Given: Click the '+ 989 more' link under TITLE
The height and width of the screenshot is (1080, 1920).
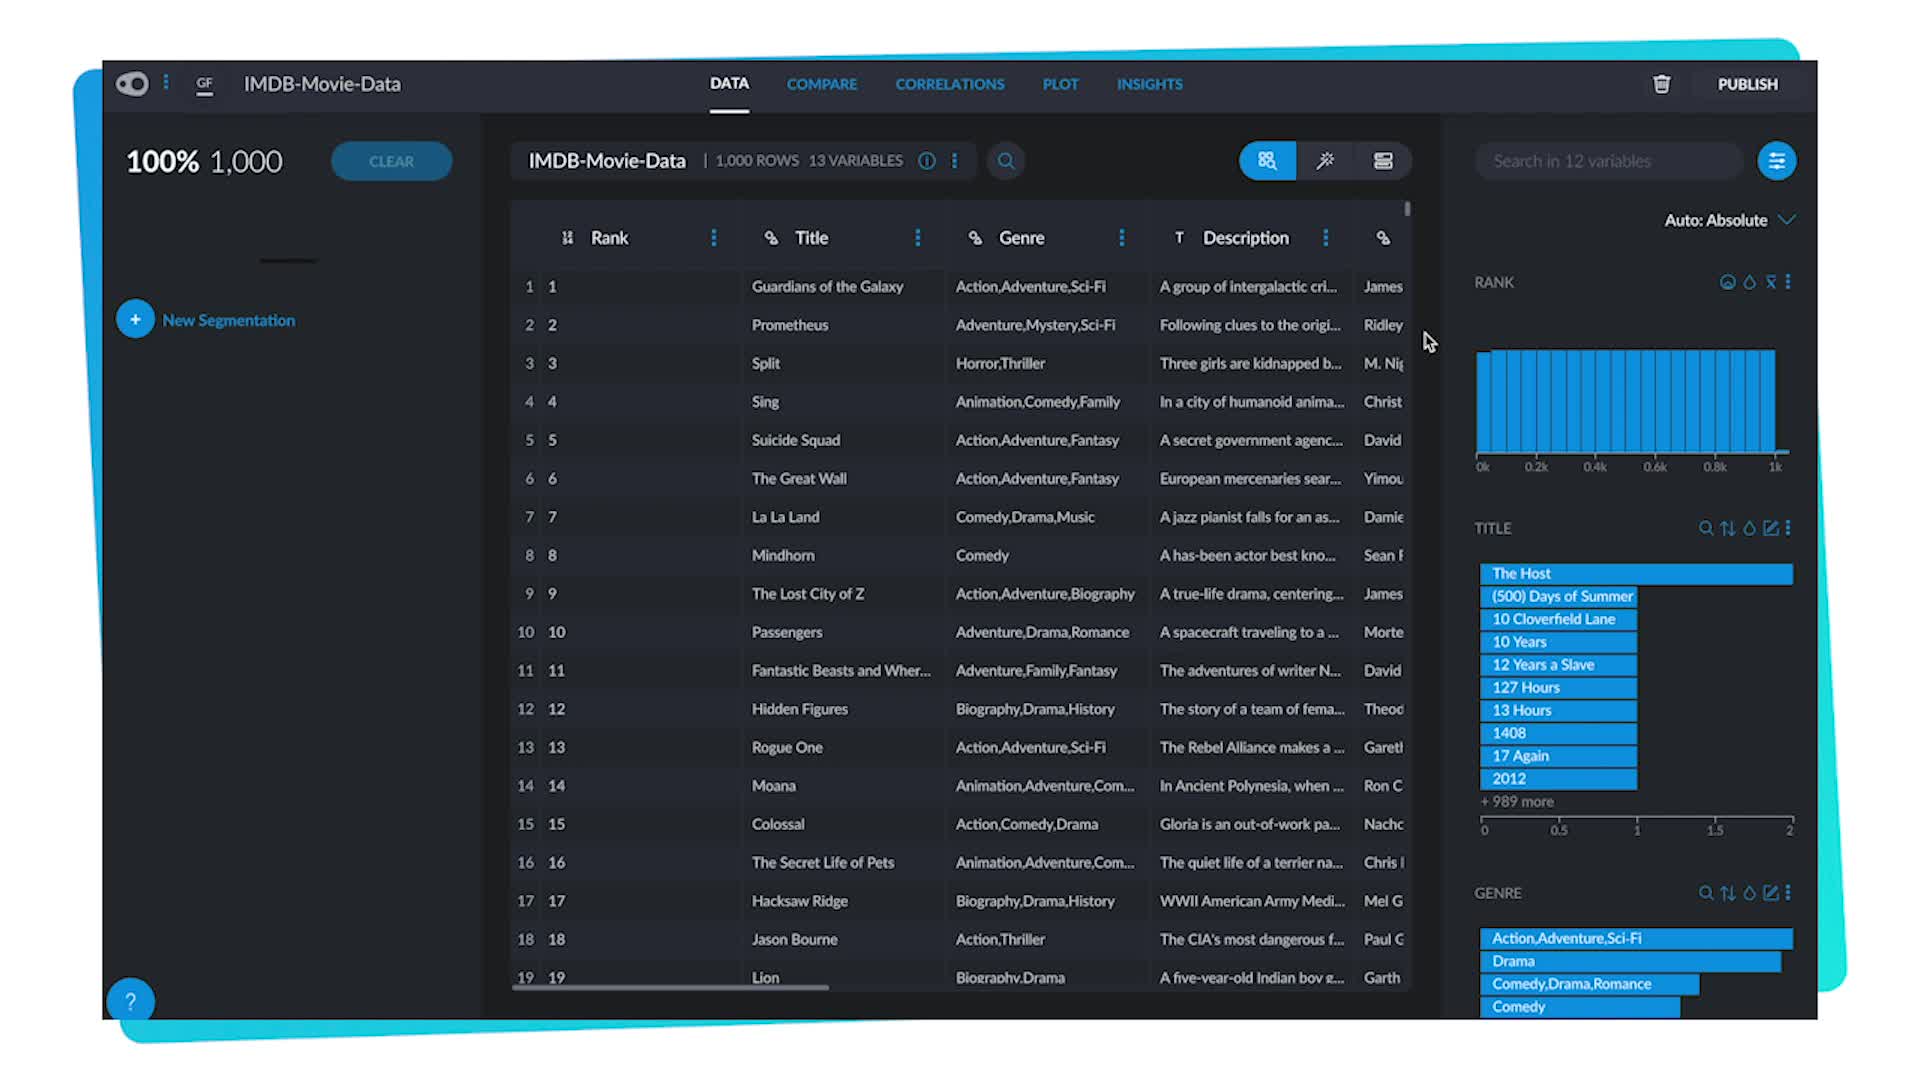Looking at the screenshot, I should (1517, 802).
